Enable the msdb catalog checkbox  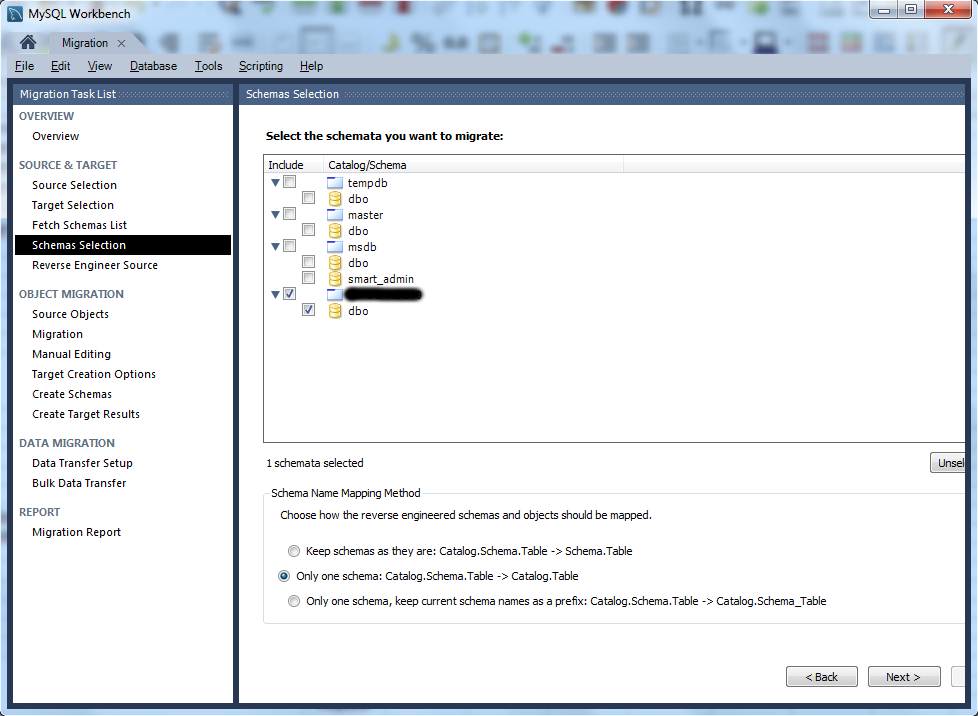289,246
